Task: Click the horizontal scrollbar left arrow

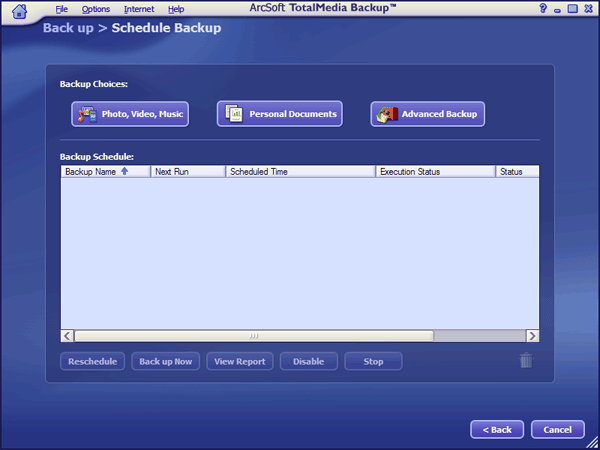Action: 68,336
